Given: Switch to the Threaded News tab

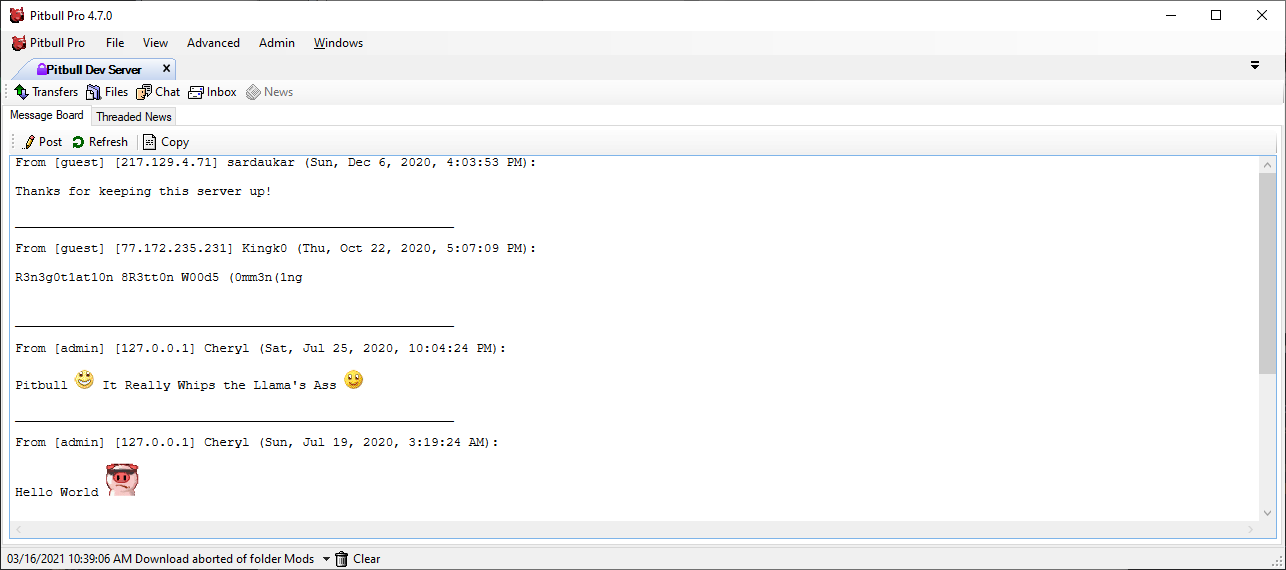Looking at the screenshot, I should point(134,117).
